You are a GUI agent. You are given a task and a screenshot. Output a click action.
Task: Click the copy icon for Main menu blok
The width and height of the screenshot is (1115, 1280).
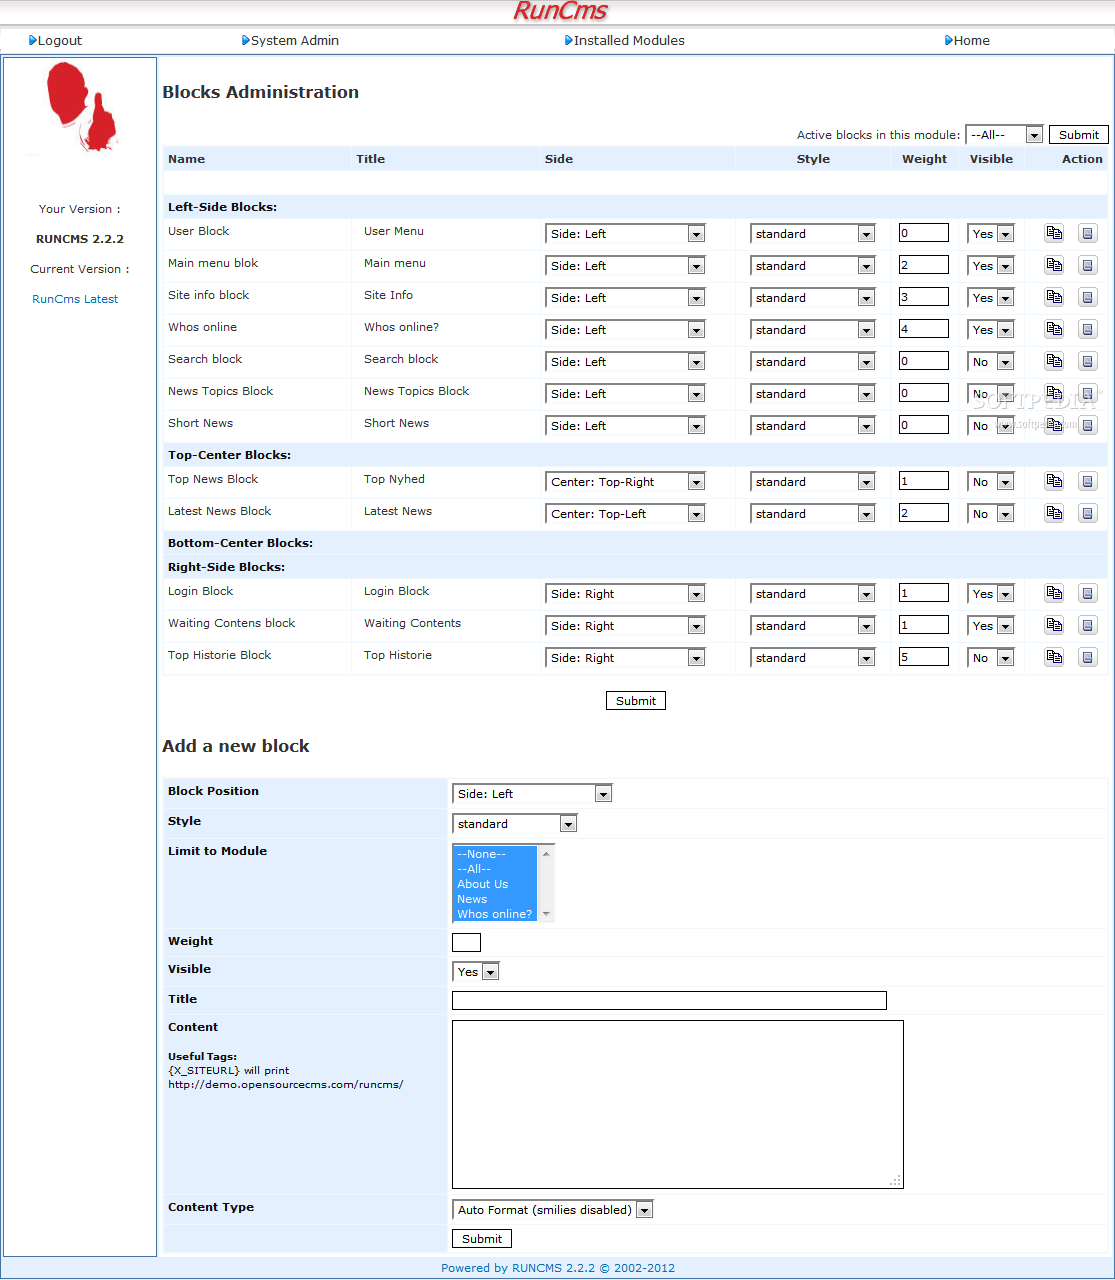[x=1054, y=265]
